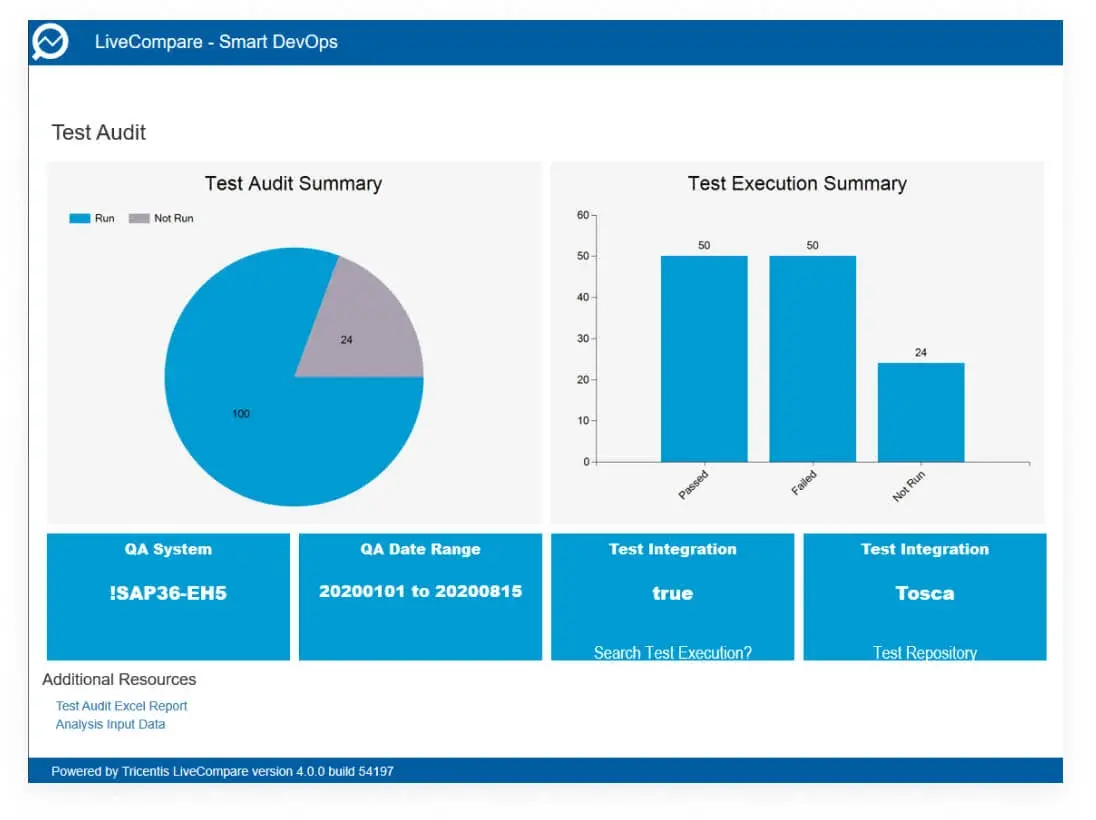The width and height of the screenshot is (1096, 820).
Task: Click the Not Run axis label under the bar chart
Action: 909,486
